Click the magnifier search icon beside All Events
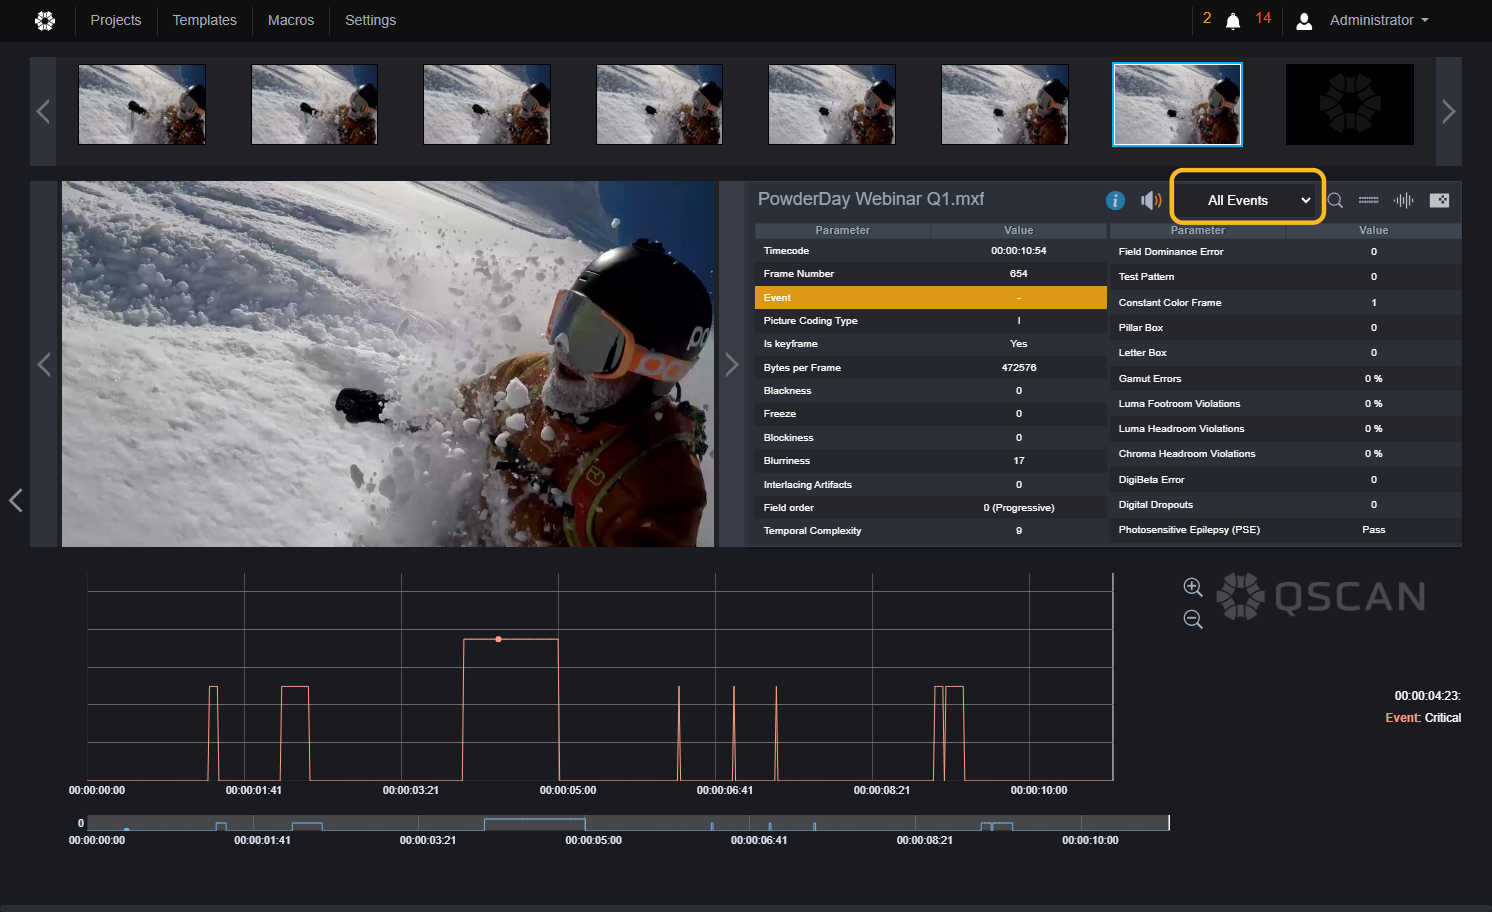The height and width of the screenshot is (912, 1492). (1335, 200)
